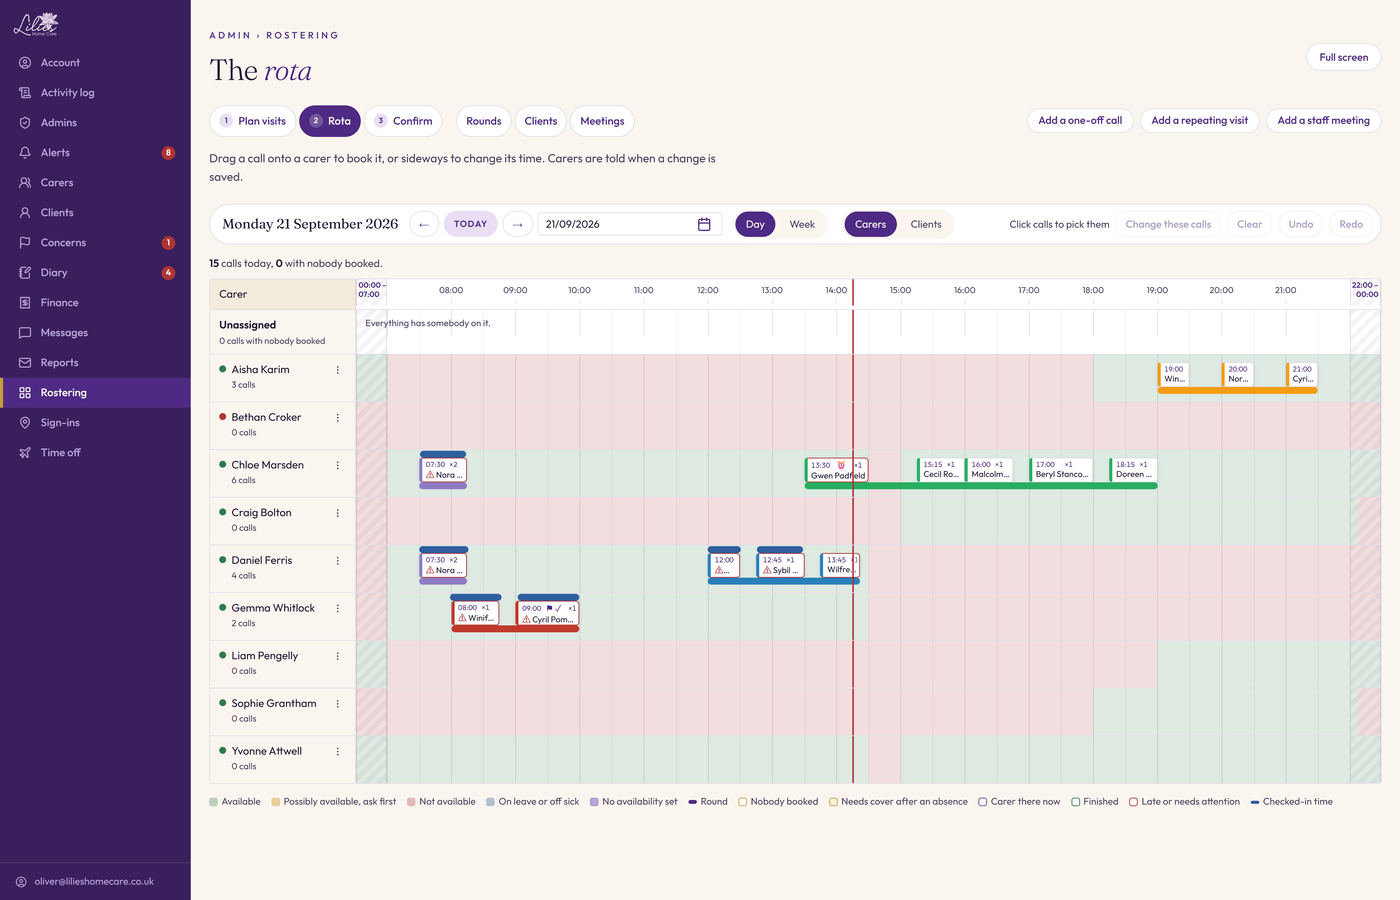Click the Full screen button
The width and height of the screenshot is (1400, 900).
pos(1343,57)
